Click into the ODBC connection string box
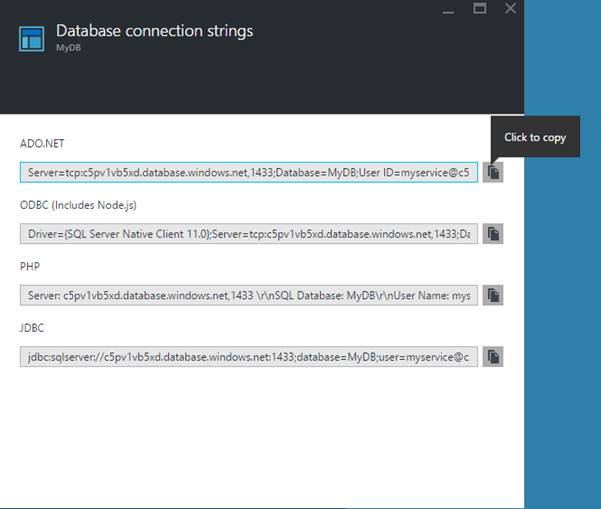The width and height of the screenshot is (601, 509). click(x=249, y=234)
